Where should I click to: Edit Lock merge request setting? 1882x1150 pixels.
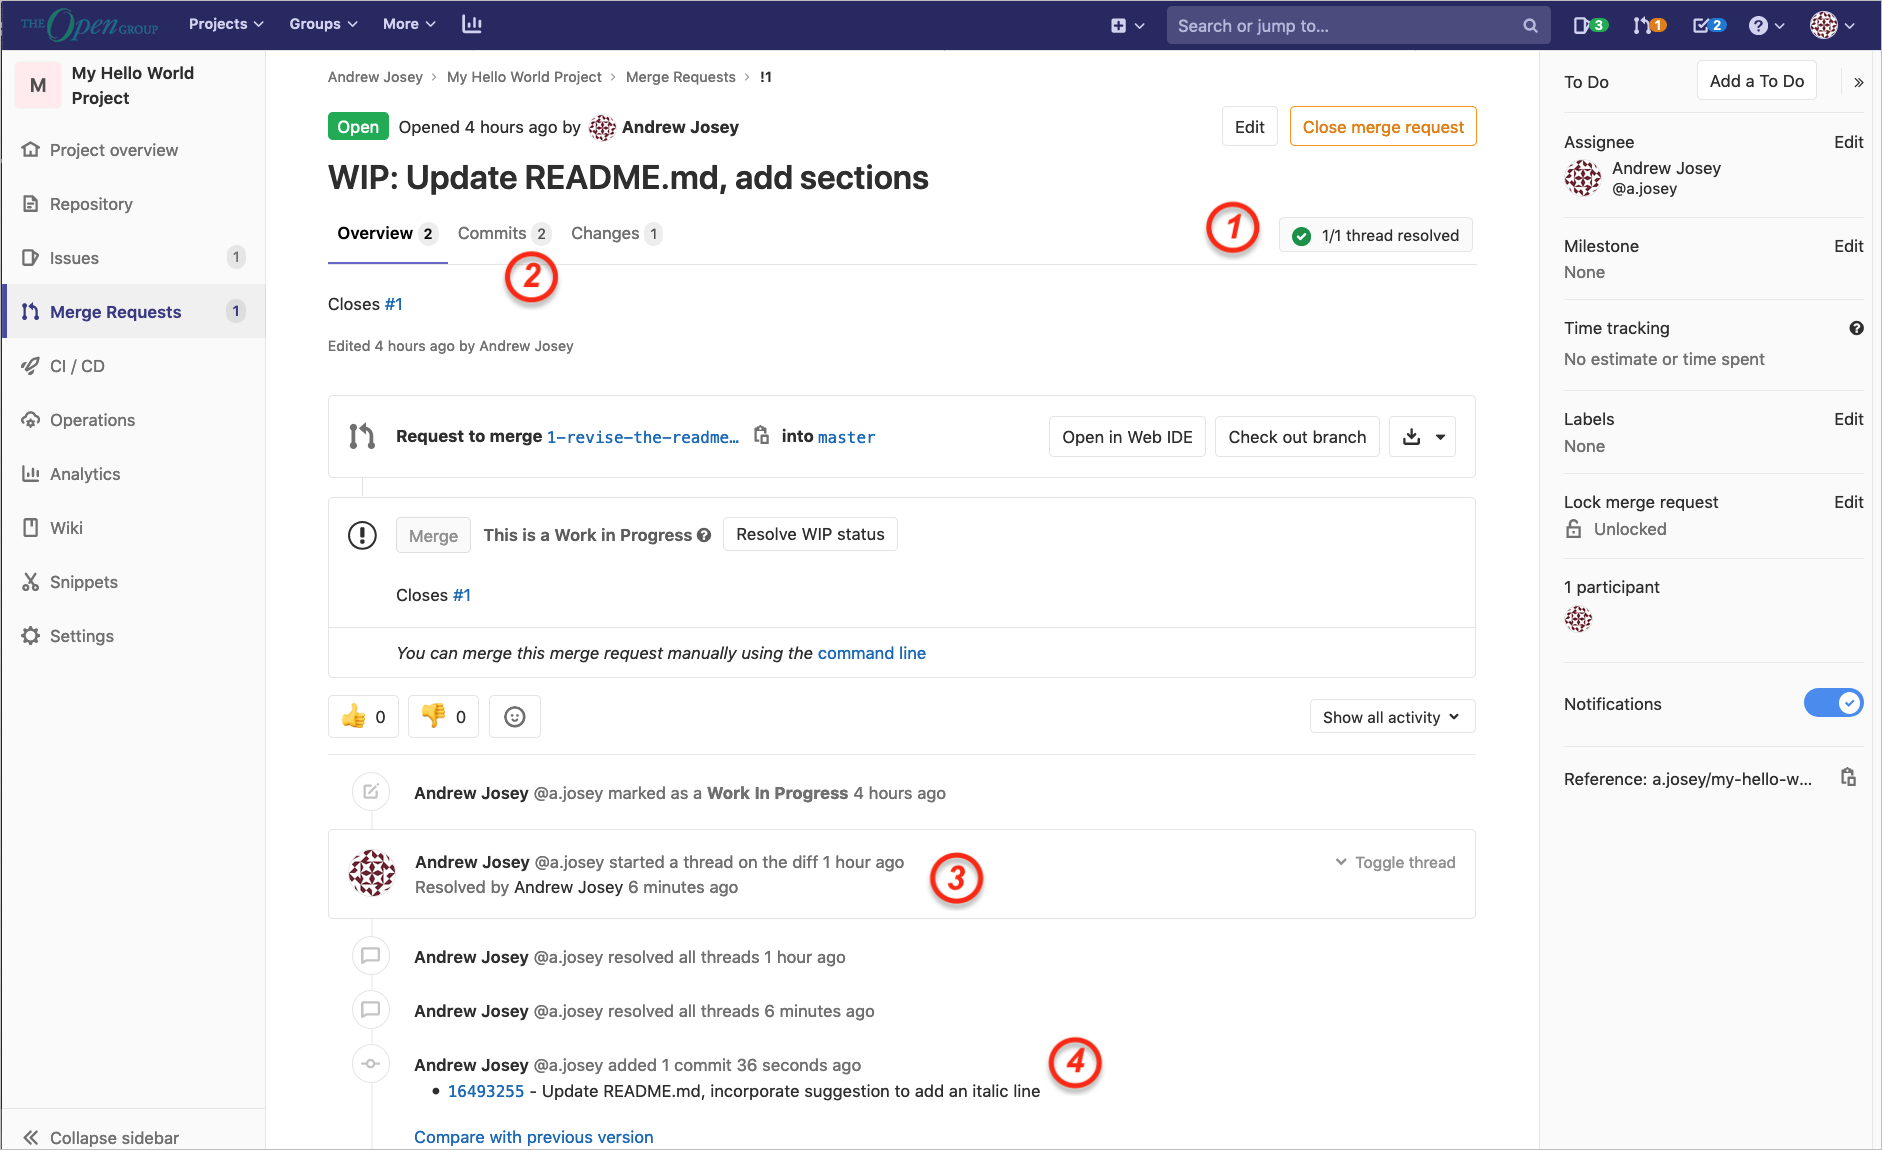point(1848,502)
